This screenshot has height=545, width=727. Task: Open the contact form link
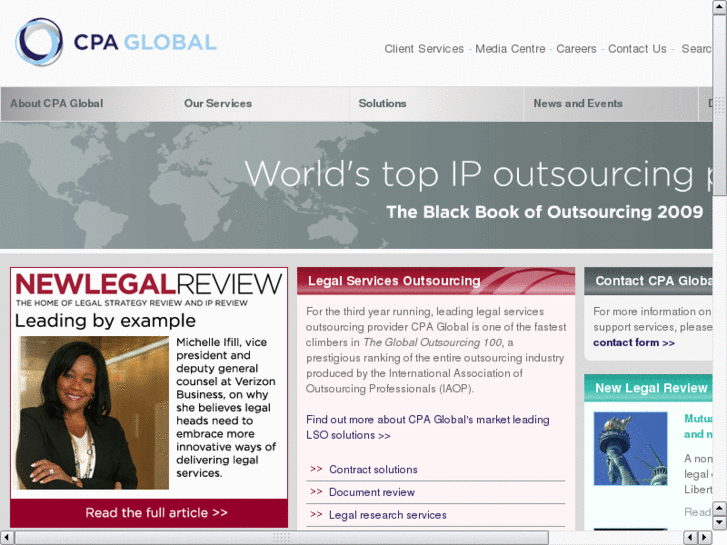click(x=634, y=343)
